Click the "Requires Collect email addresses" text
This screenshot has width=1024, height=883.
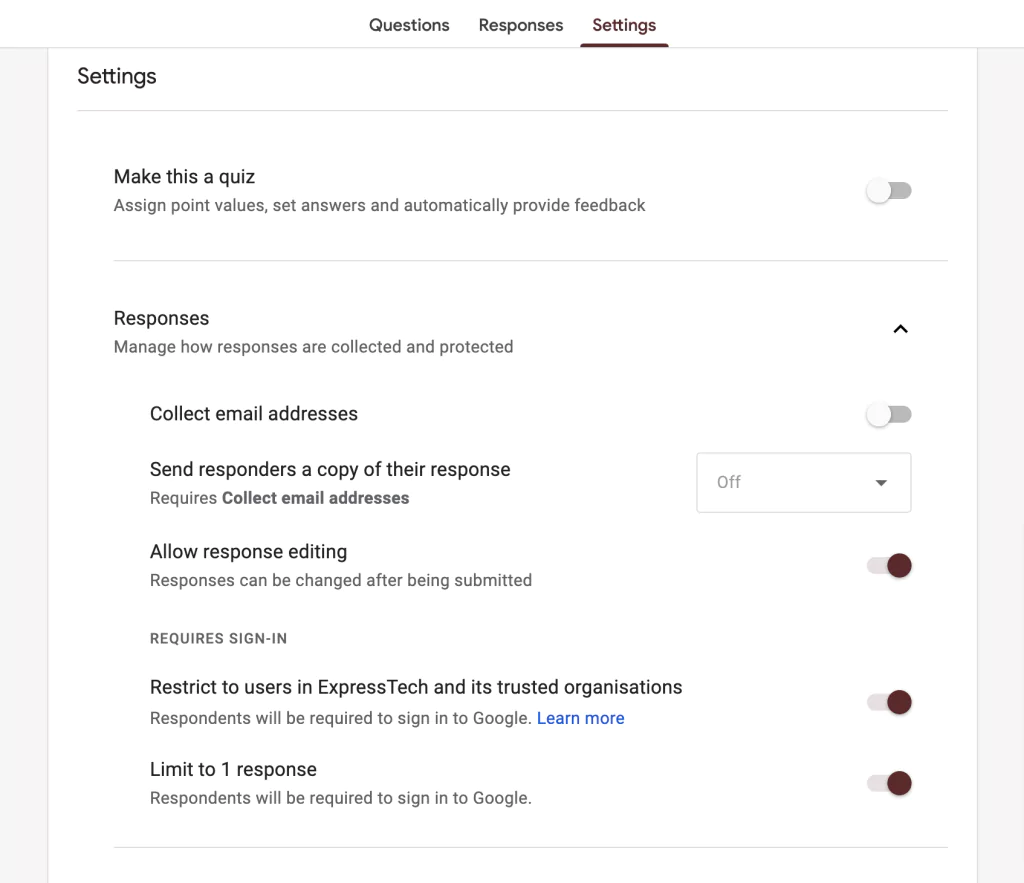(x=279, y=498)
